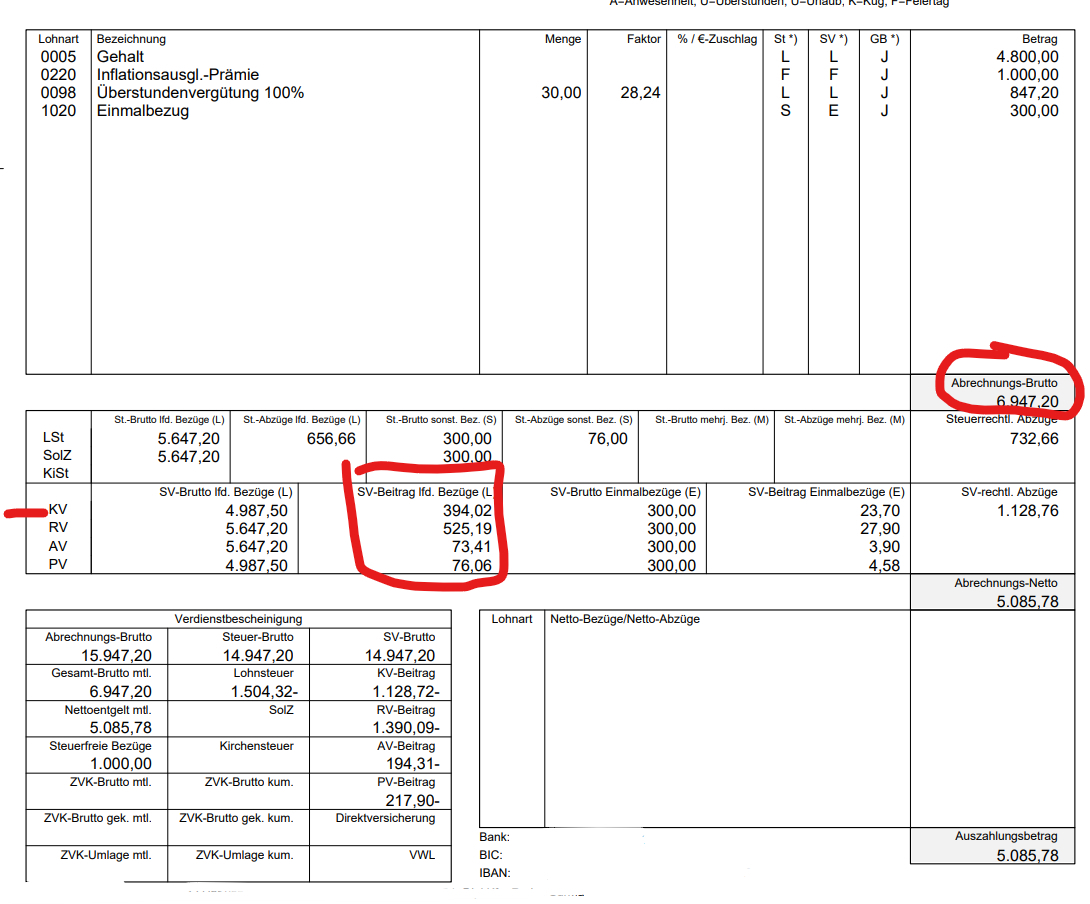
Task: Click the Steuer-Brutto value 14.947,20
Action: [258, 656]
